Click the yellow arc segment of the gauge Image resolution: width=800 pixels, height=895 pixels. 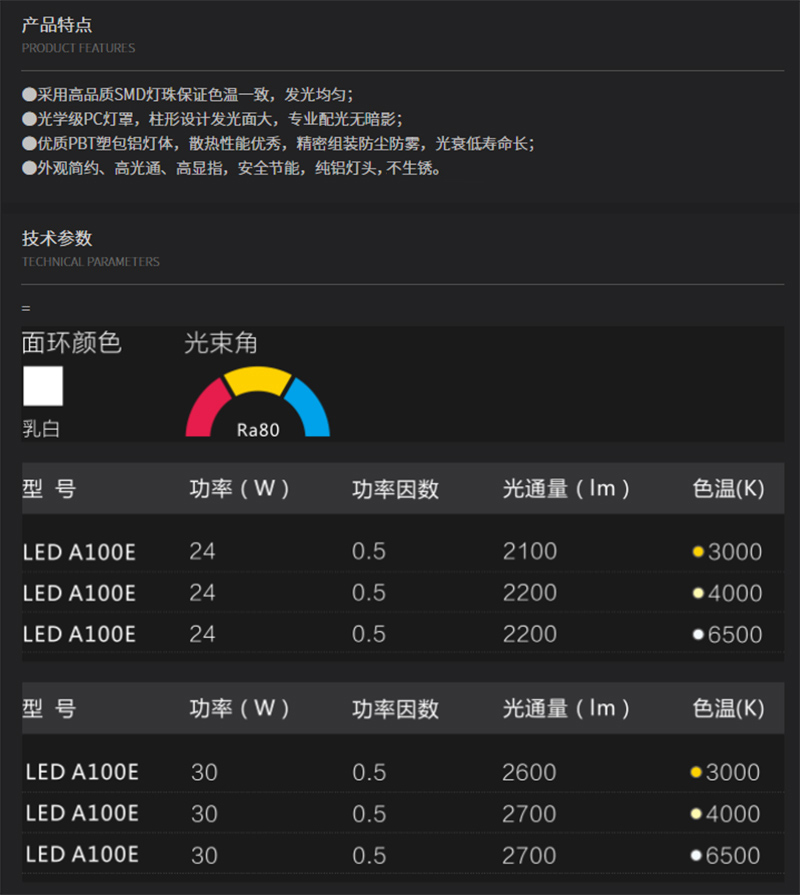257,380
